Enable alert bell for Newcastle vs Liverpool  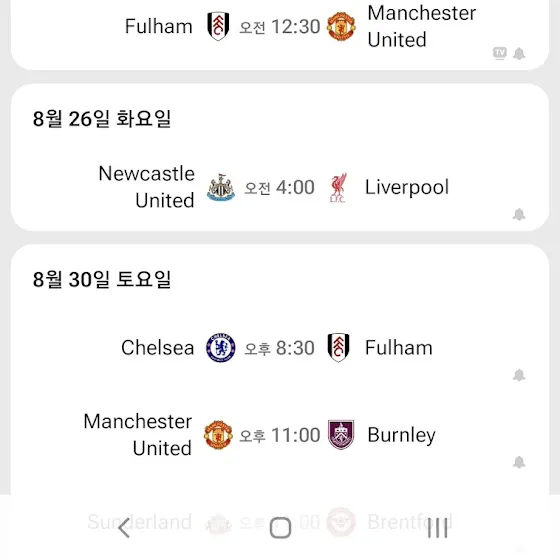pyautogui.click(x=519, y=215)
